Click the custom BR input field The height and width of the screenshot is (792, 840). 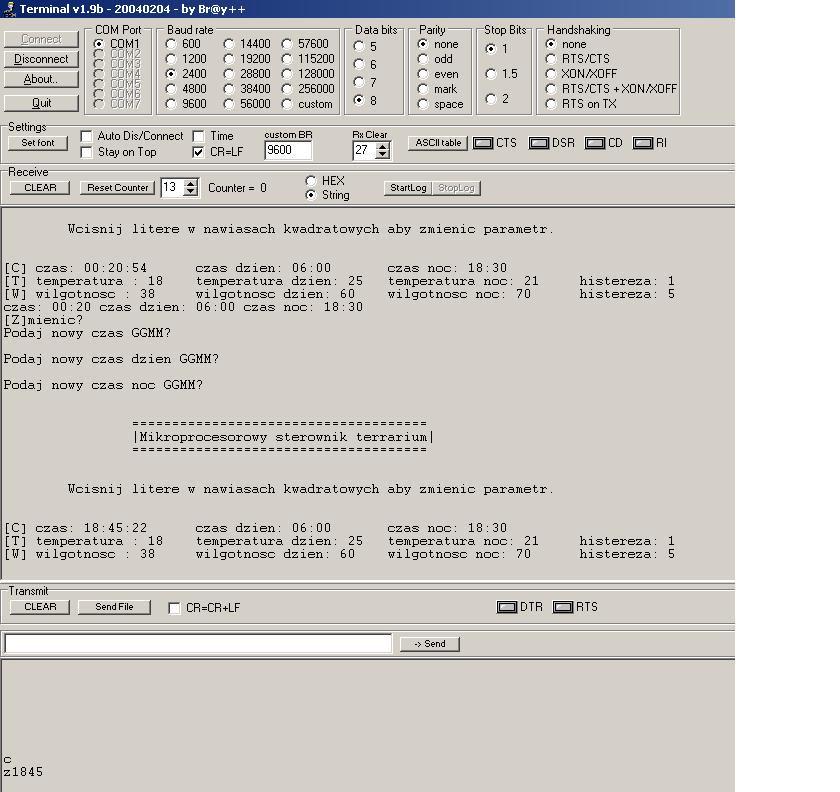288,151
